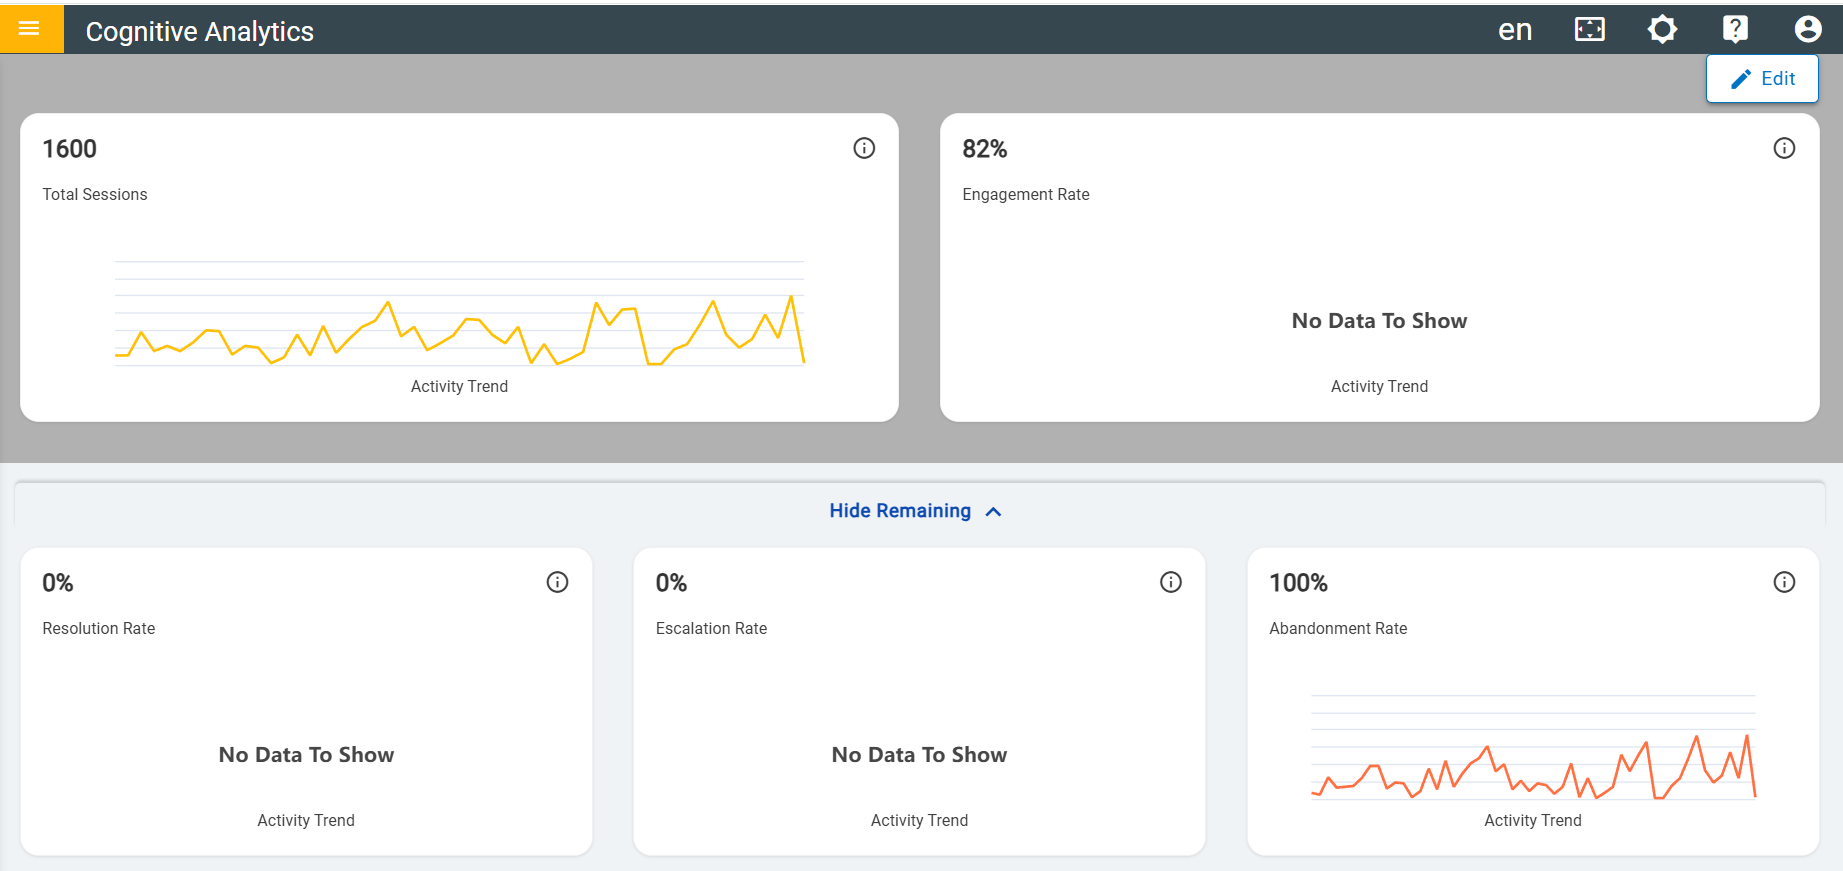Image resolution: width=1843 pixels, height=871 pixels.
Task: Click the Edit button
Action: tap(1762, 79)
